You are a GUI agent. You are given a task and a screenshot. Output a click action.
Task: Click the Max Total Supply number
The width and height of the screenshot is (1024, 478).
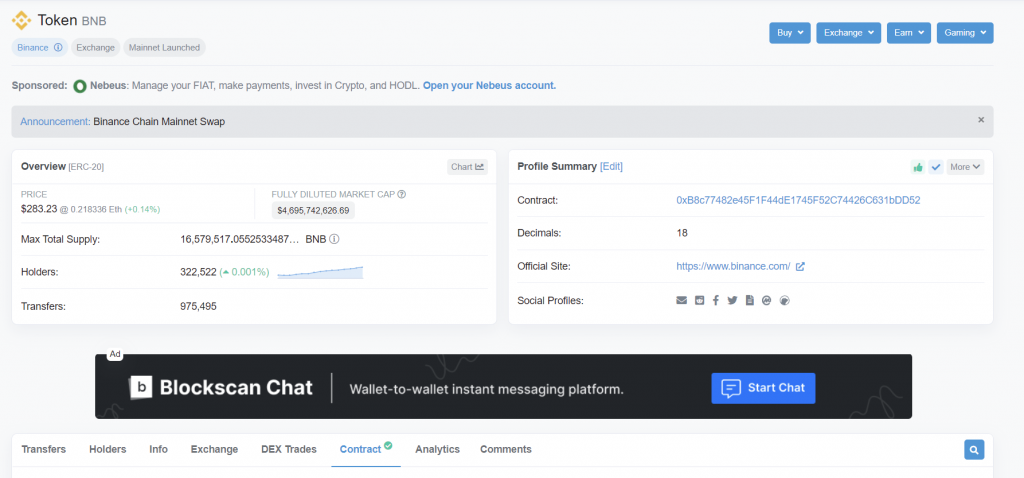tap(240, 239)
